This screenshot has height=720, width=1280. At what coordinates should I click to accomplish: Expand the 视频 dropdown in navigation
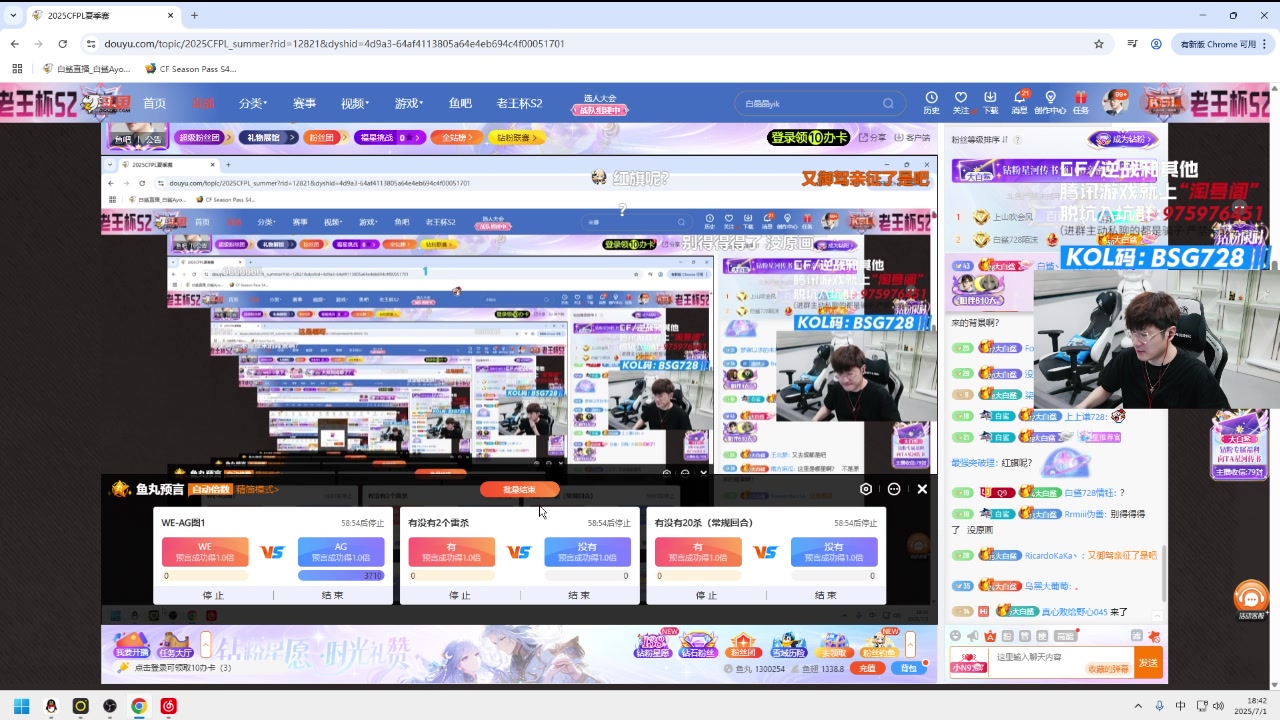[x=355, y=103]
